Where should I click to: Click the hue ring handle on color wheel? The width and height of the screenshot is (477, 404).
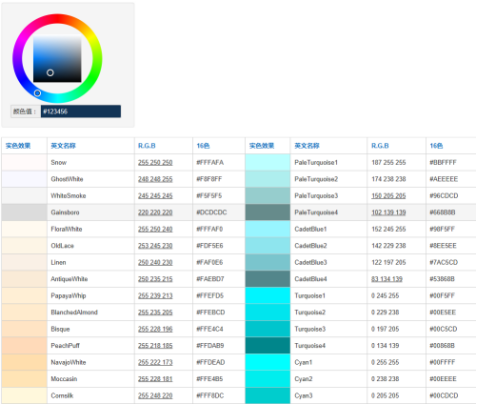(37, 93)
